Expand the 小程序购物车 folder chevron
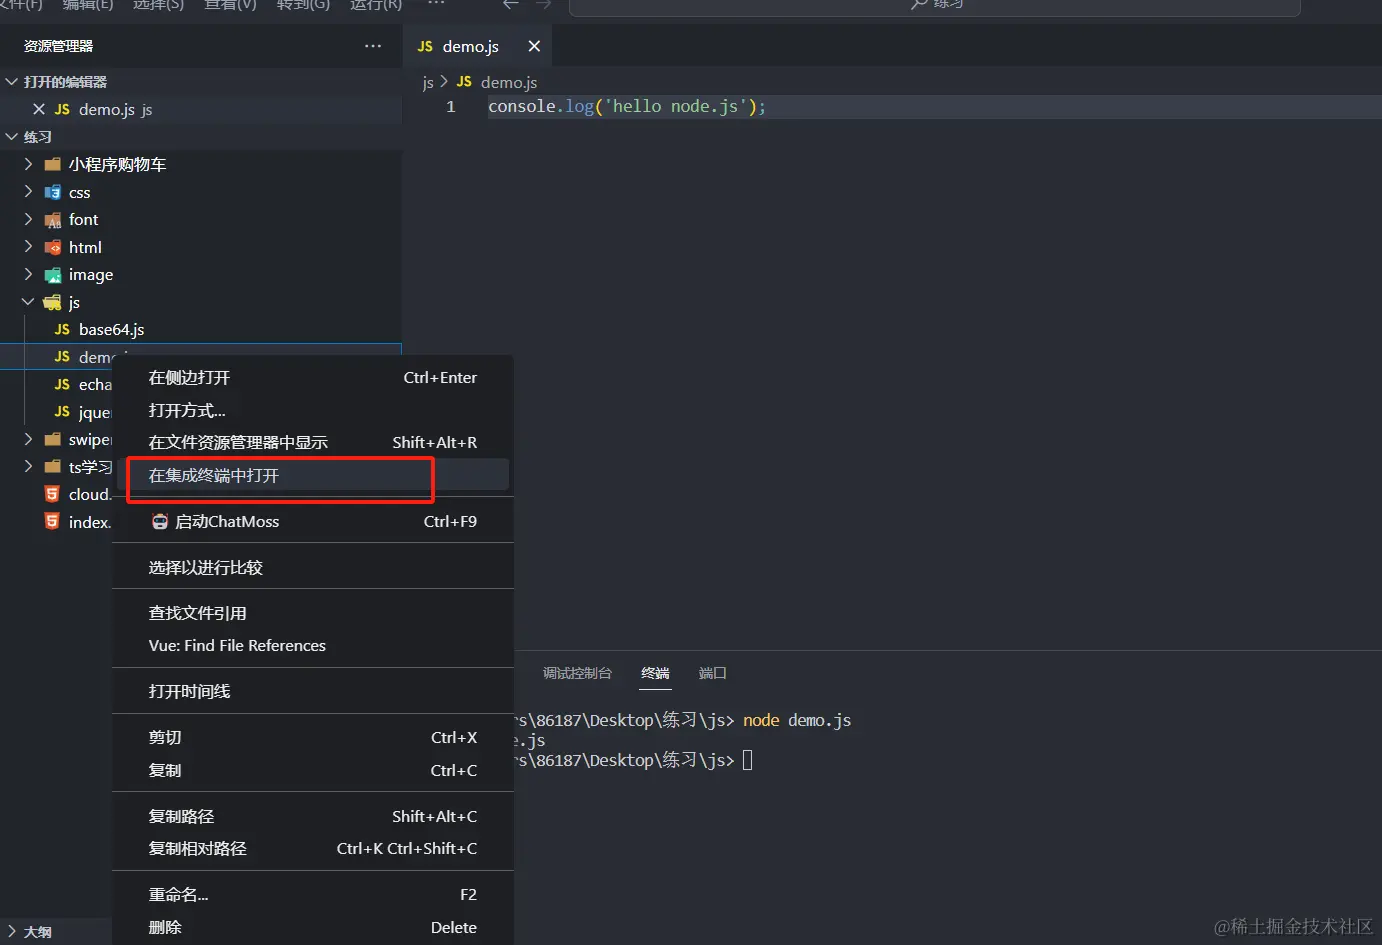Viewport: 1382px width, 945px height. (28, 164)
